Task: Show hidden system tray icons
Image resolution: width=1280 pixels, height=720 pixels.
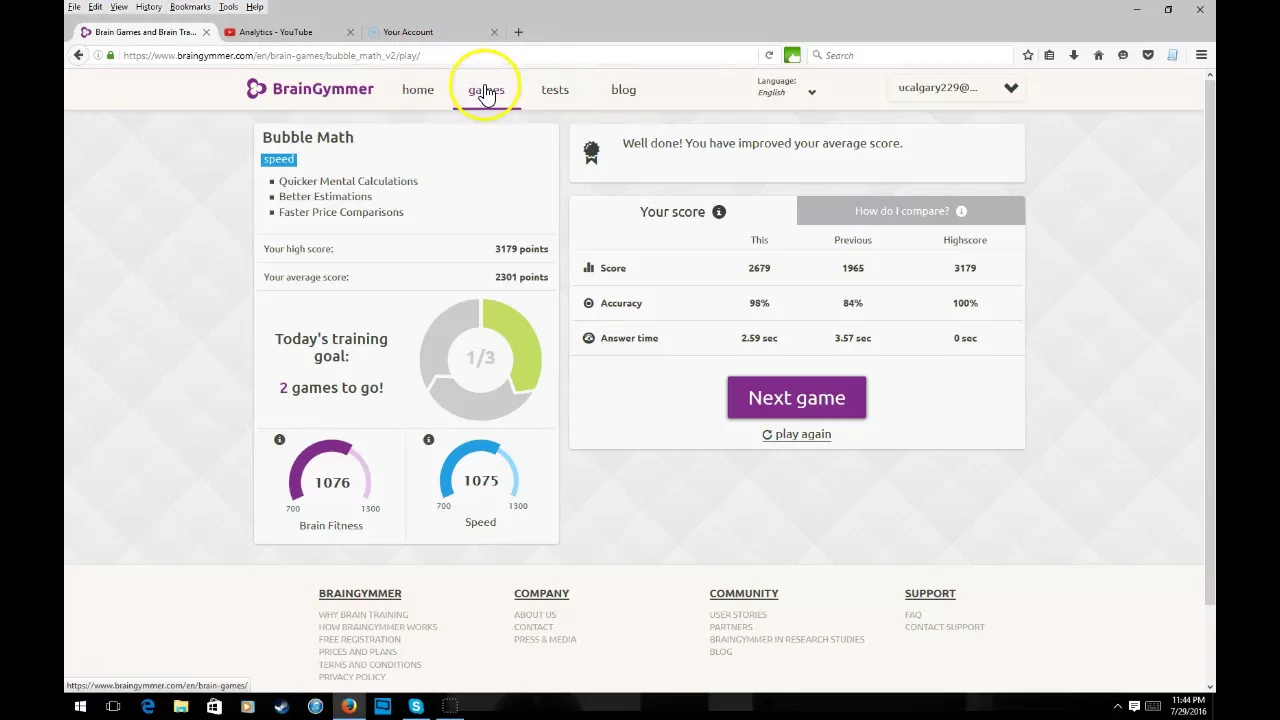Action: (1118, 707)
